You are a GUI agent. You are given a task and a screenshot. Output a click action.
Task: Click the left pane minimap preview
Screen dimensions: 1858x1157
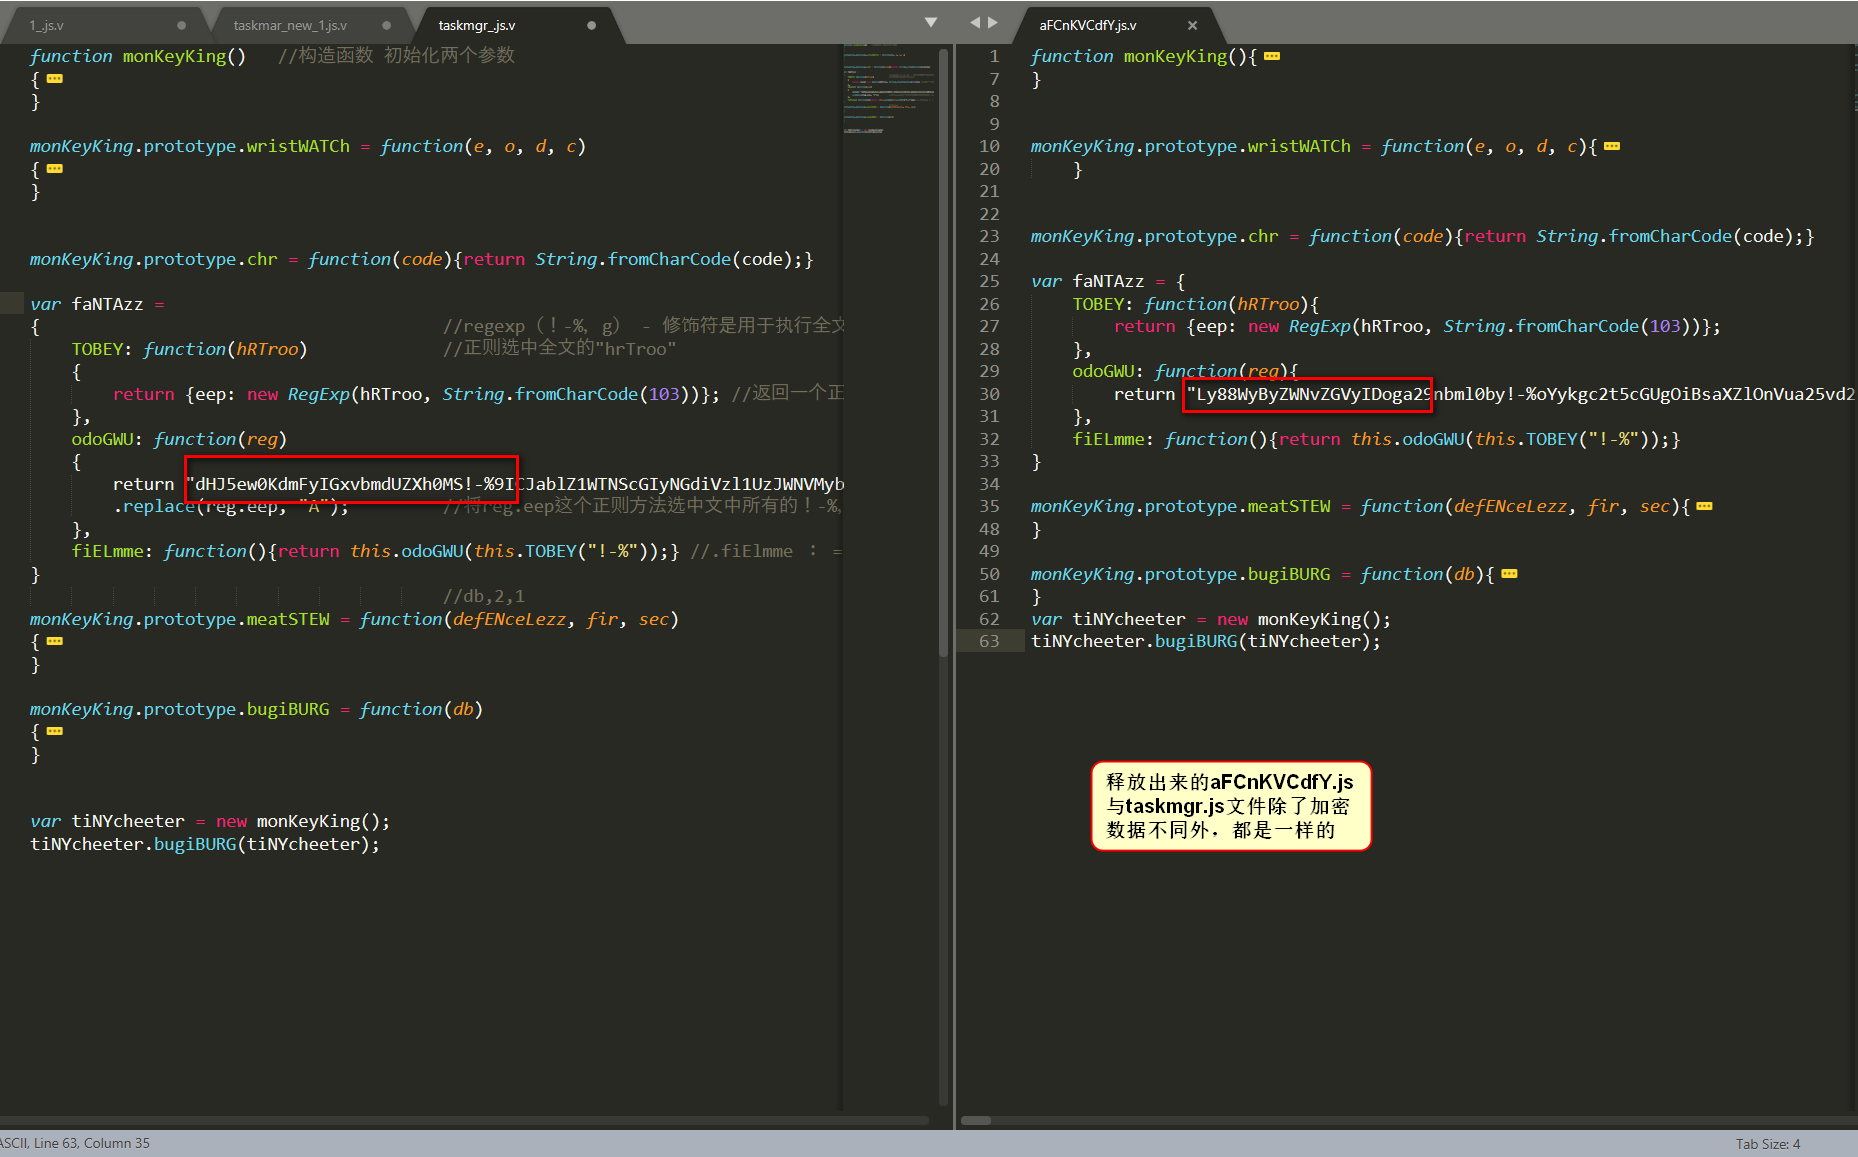pos(889,88)
